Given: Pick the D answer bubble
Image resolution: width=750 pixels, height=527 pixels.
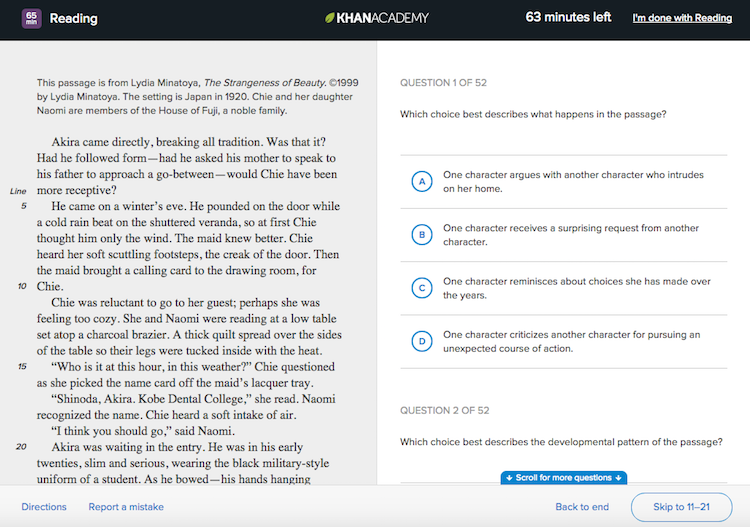Looking at the screenshot, I should 423,341.
